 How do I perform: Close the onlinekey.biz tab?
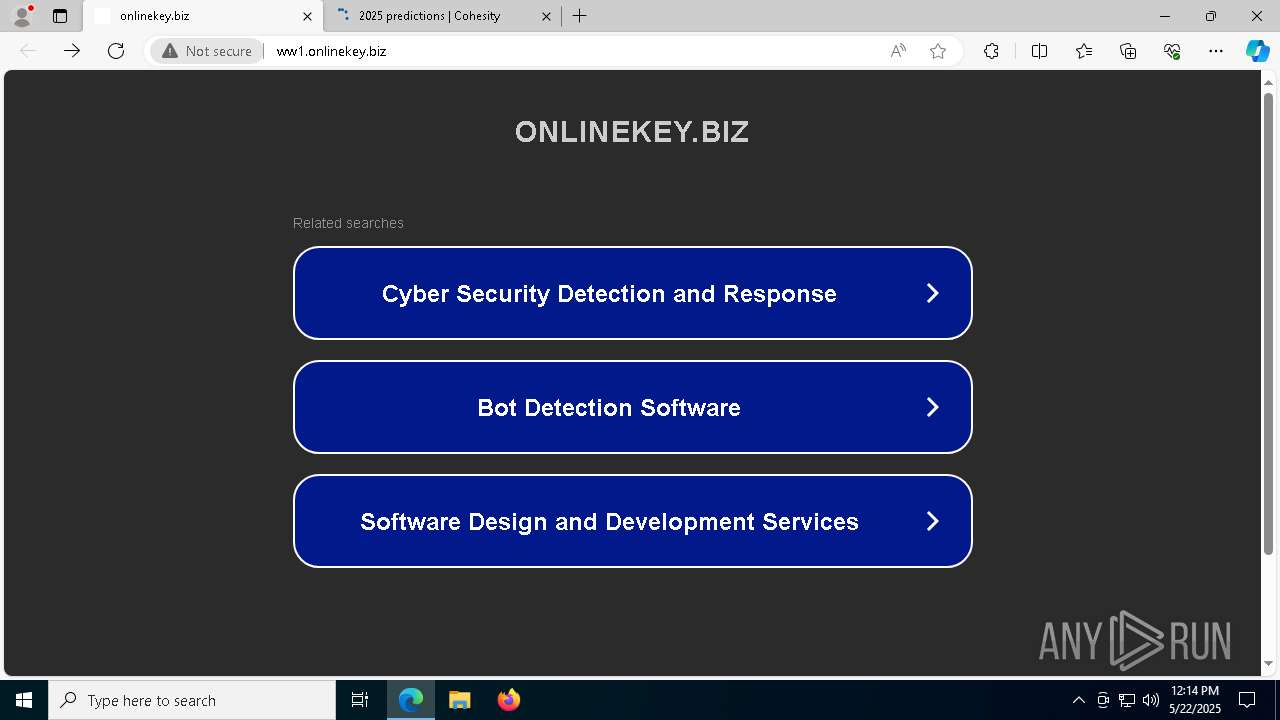[x=307, y=16]
